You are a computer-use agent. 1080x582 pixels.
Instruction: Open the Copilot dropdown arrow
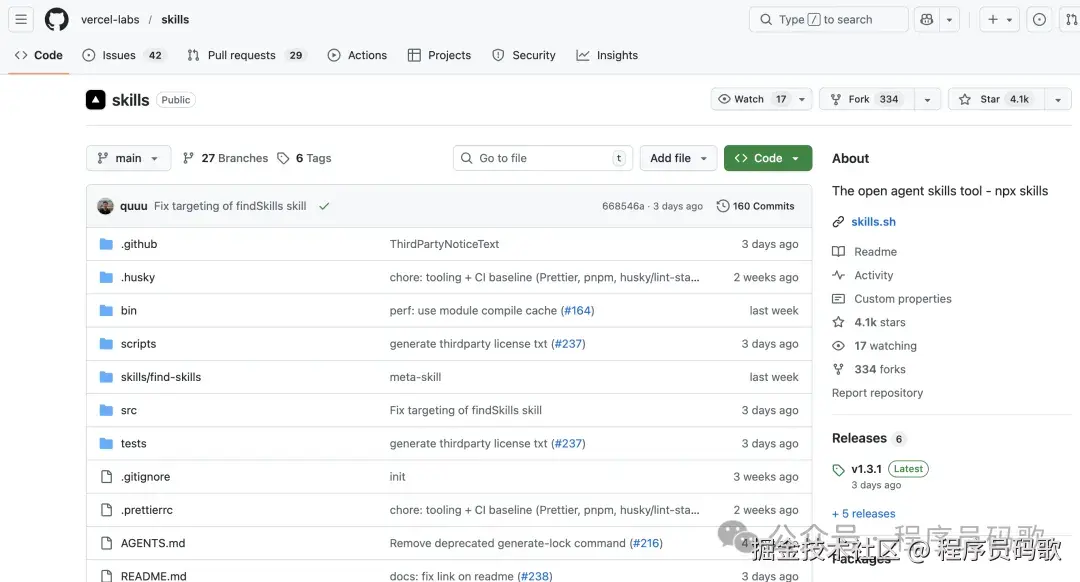coord(949,19)
